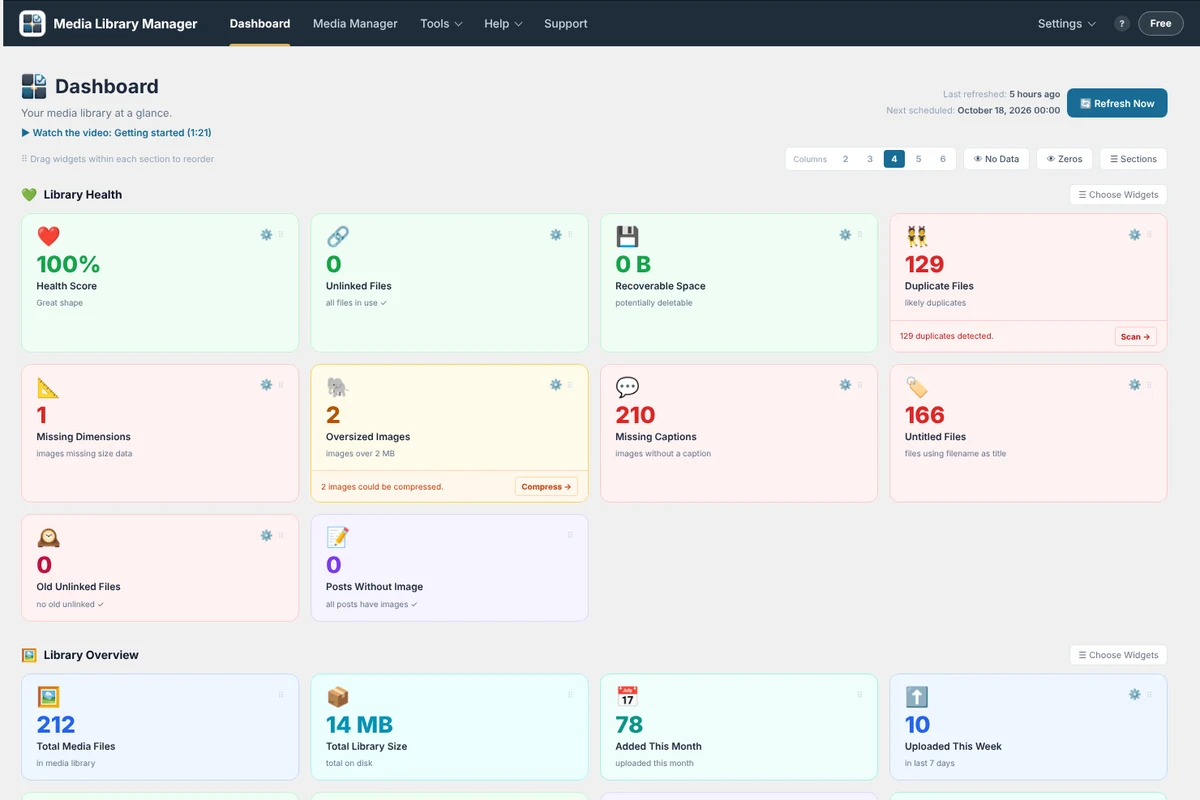Click the upload arrow icon on Uploaded This Week
Image resolution: width=1200 pixels, height=800 pixels.
click(x=917, y=696)
